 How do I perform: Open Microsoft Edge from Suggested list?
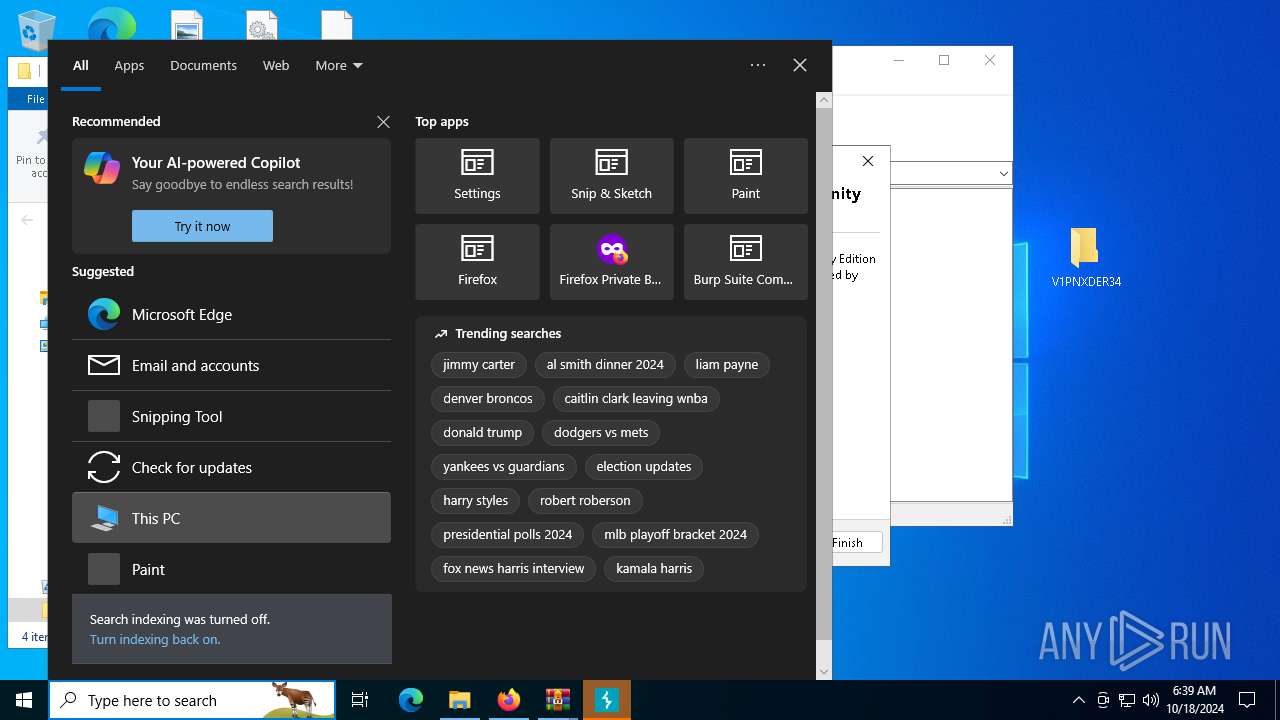click(x=231, y=314)
